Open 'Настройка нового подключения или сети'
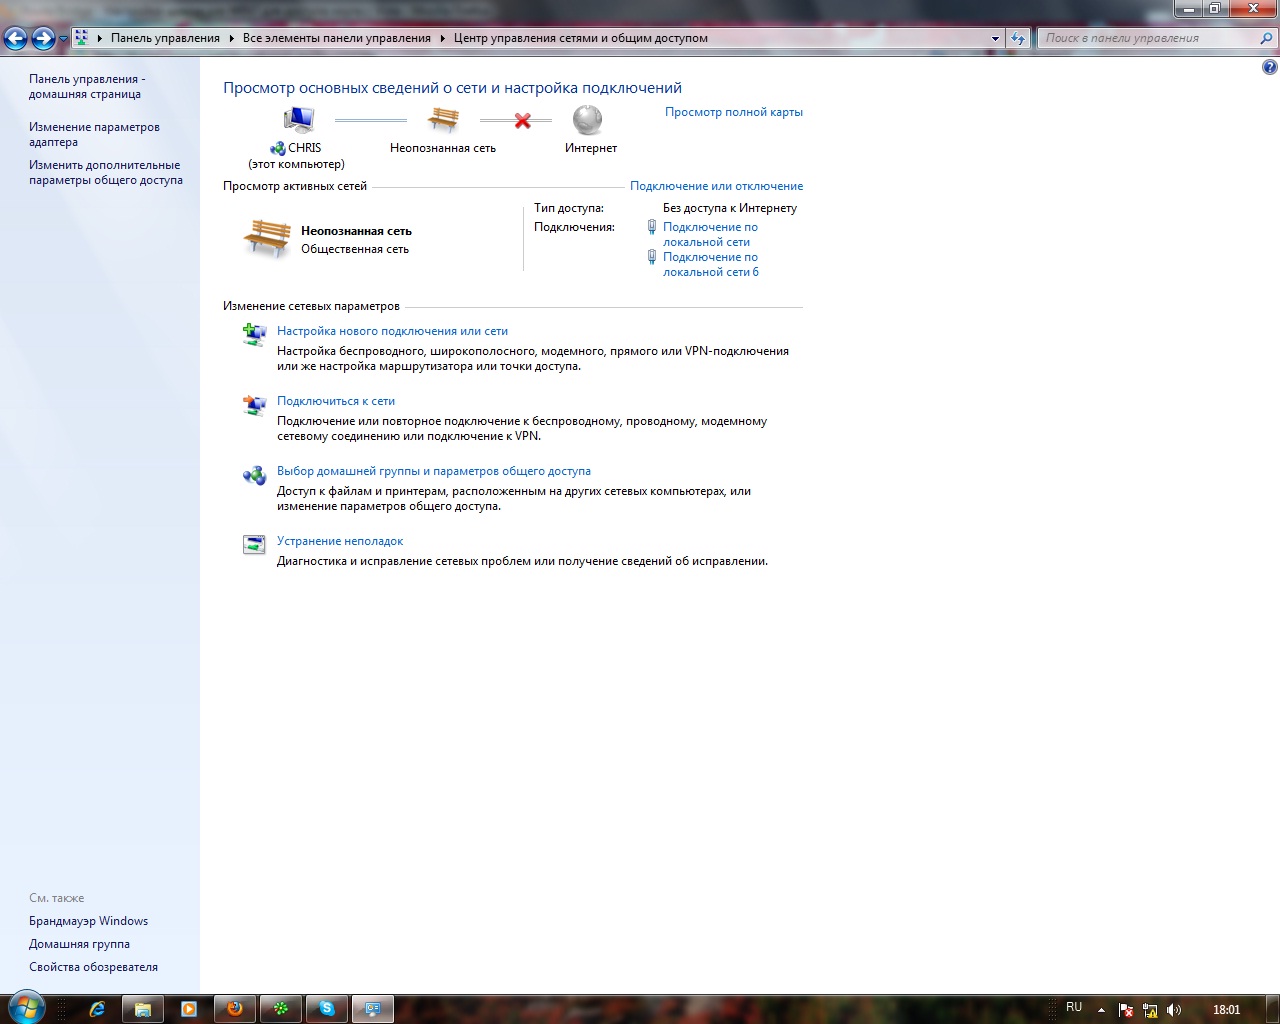Viewport: 1280px width, 1024px height. pos(392,331)
